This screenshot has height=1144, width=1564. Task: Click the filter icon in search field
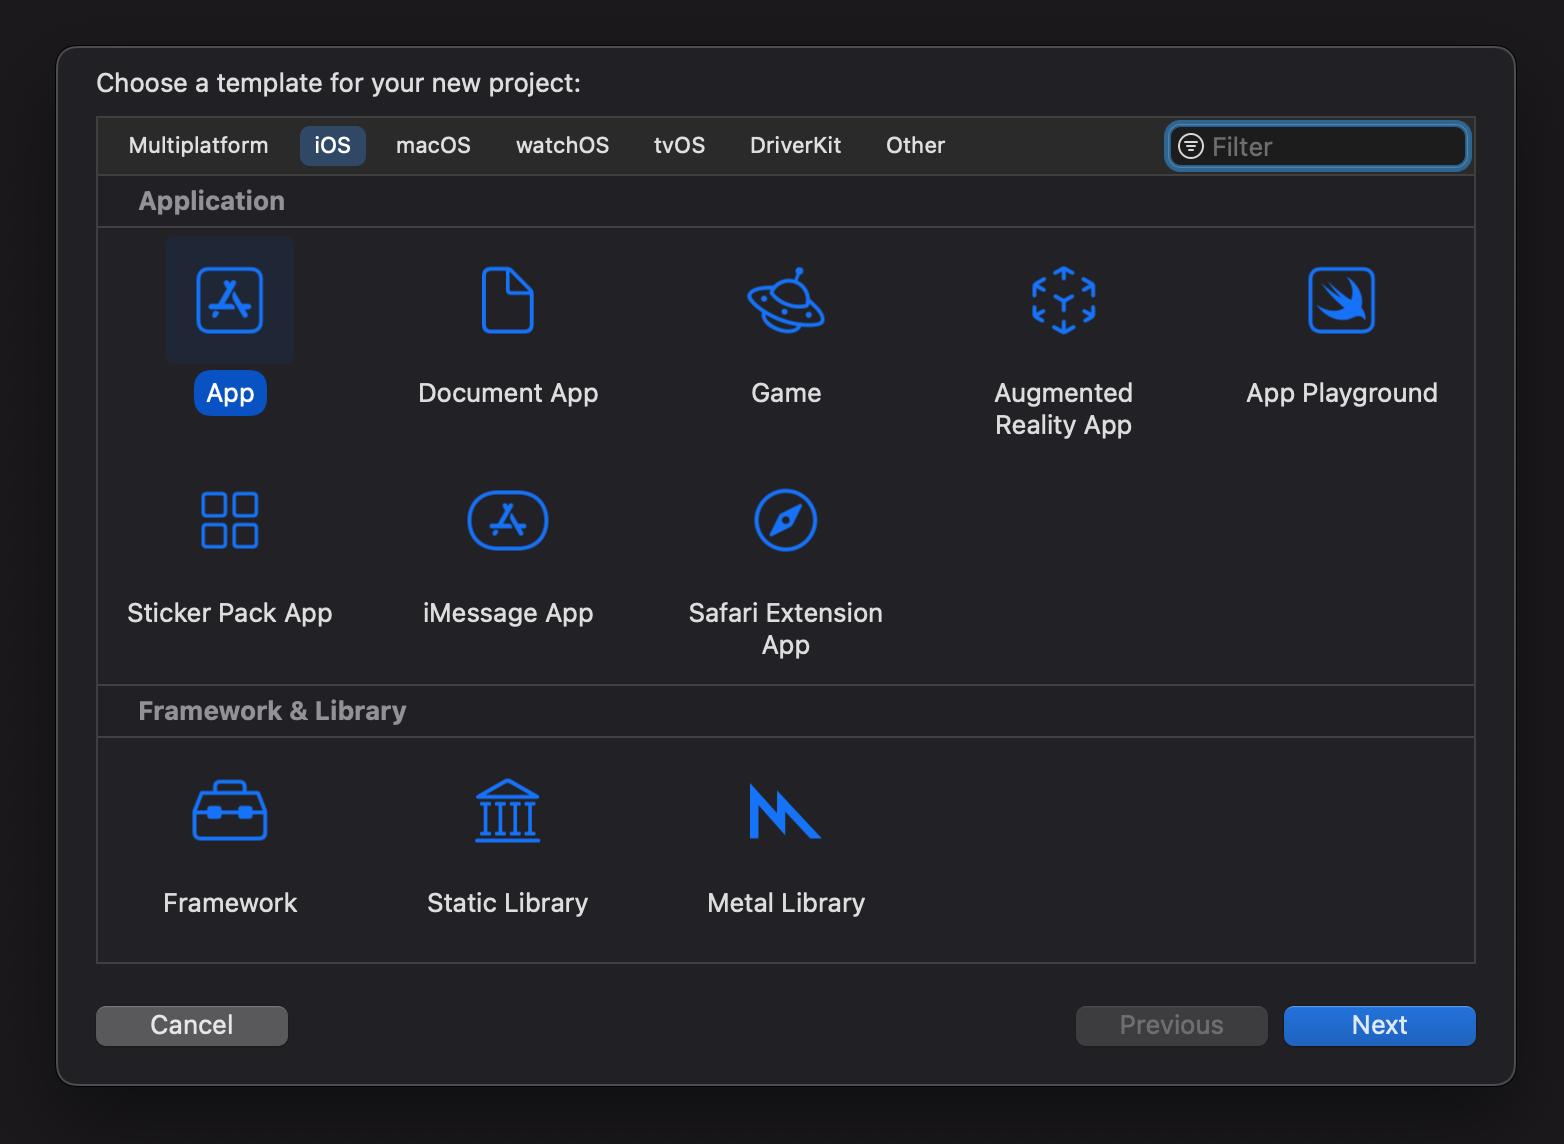pos(1191,146)
